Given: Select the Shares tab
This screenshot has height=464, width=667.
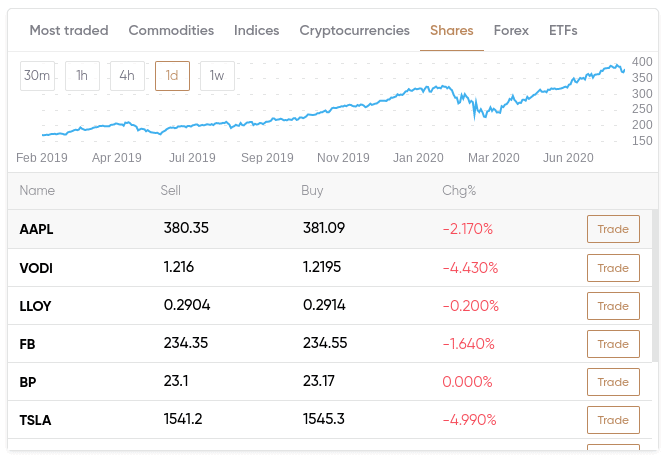Looking at the screenshot, I should click(452, 31).
